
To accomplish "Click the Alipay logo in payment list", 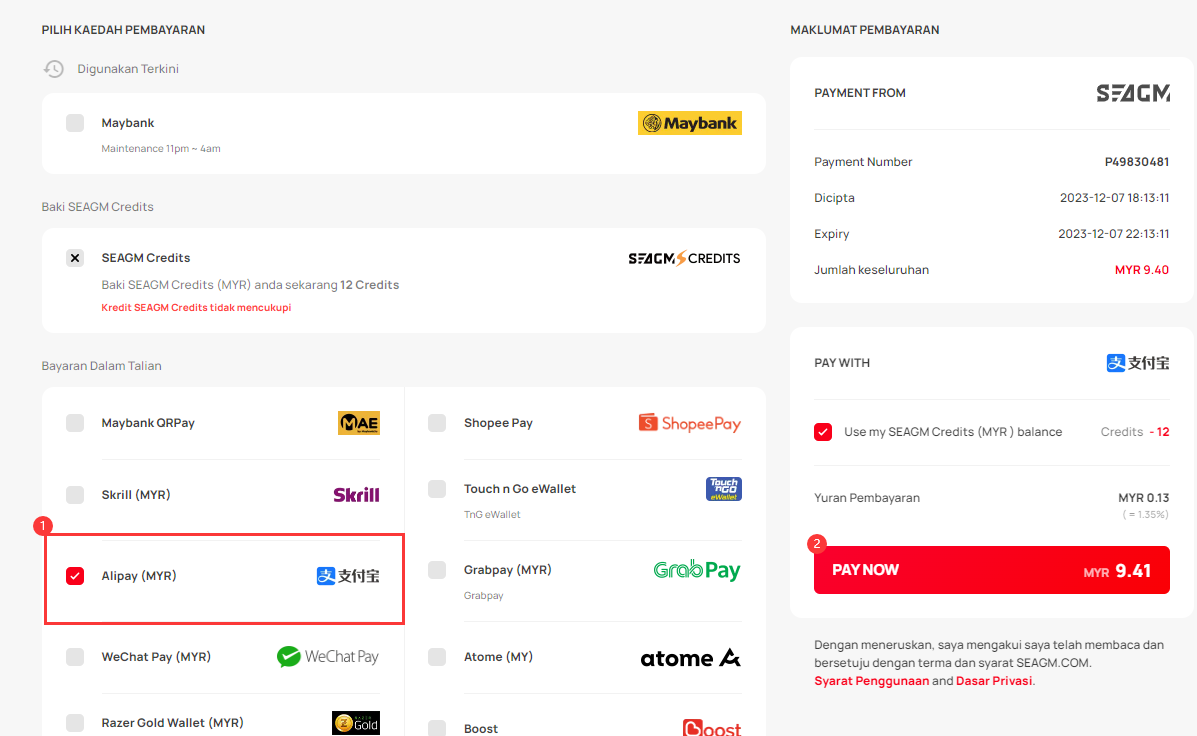I will click(348, 576).
